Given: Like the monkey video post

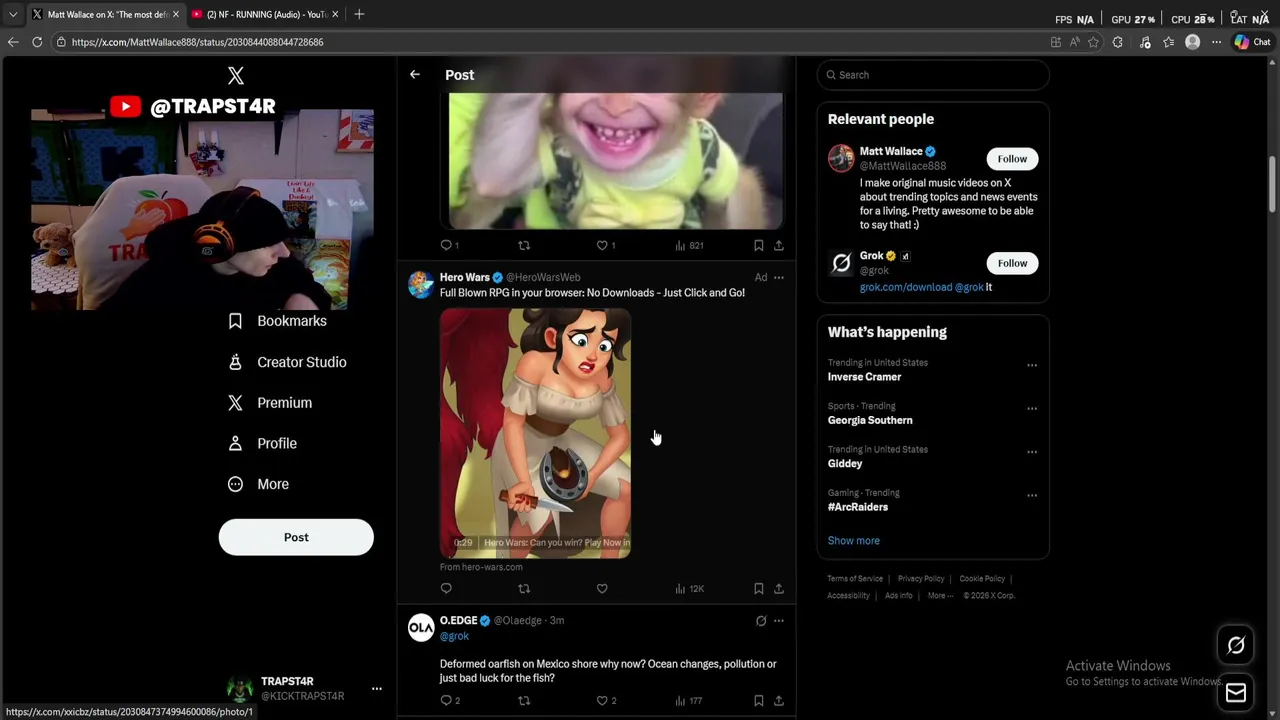Looking at the screenshot, I should coord(602,245).
